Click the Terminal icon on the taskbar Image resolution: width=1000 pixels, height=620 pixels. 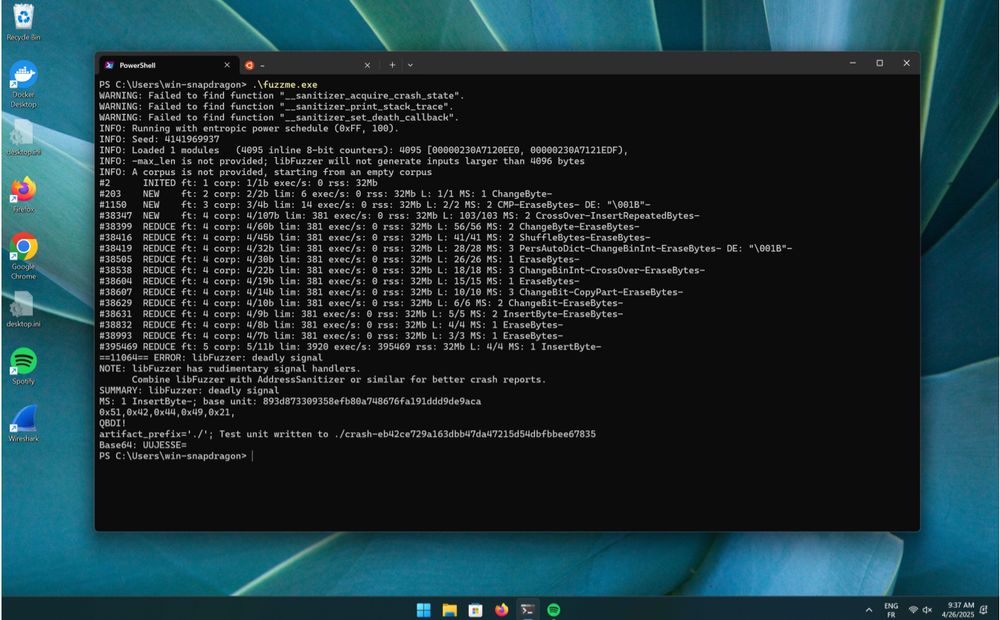point(527,610)
